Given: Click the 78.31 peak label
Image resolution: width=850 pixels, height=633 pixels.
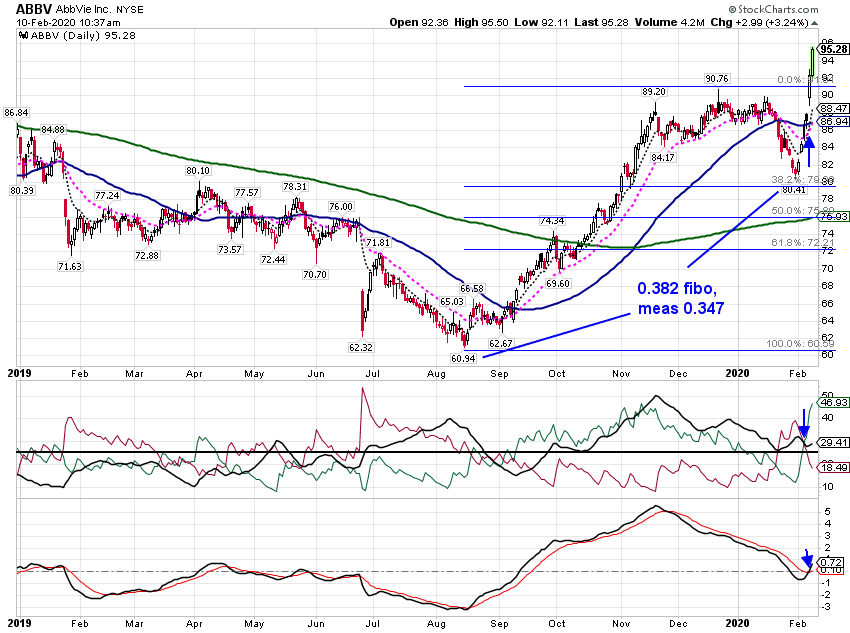Looking at the screenshot, I should (295, 186).
